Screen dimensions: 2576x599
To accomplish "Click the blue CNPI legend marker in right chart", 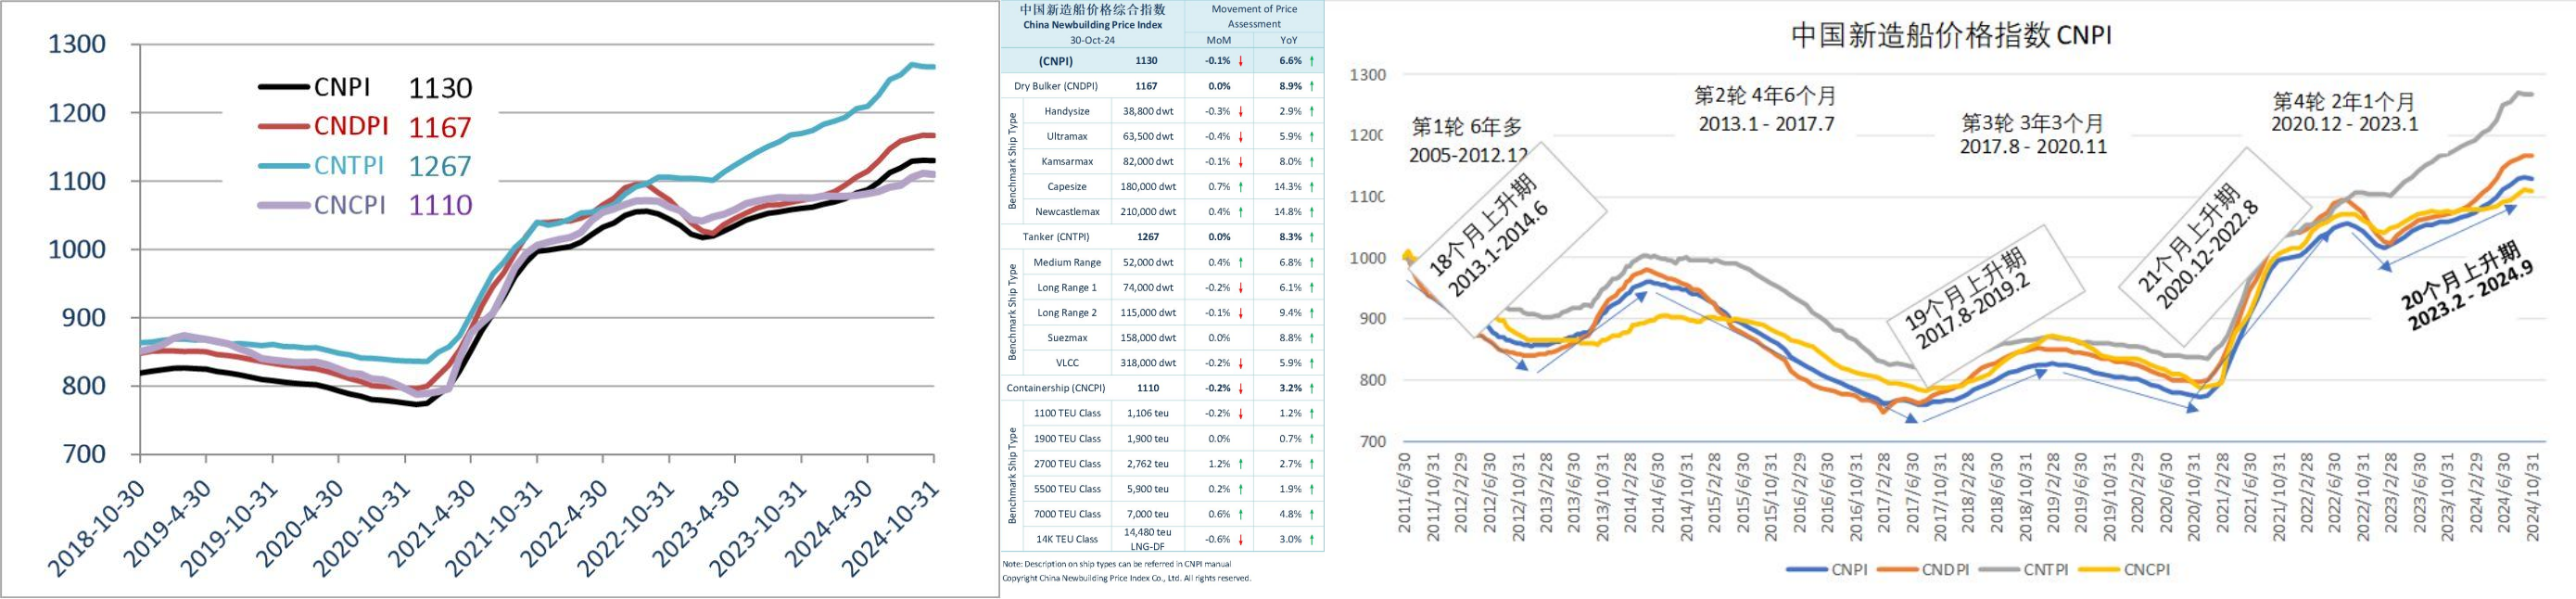I will pyautogui.click(x=1808, y=570).
